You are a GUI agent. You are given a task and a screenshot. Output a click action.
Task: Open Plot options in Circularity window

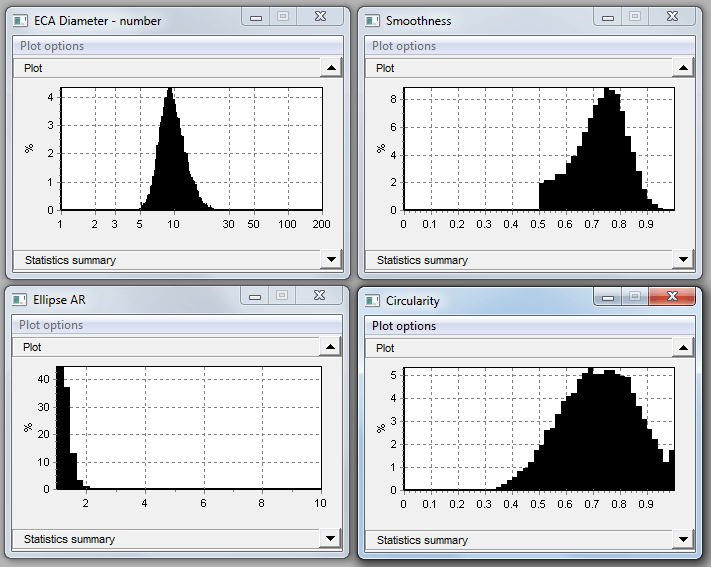point(404,326)
